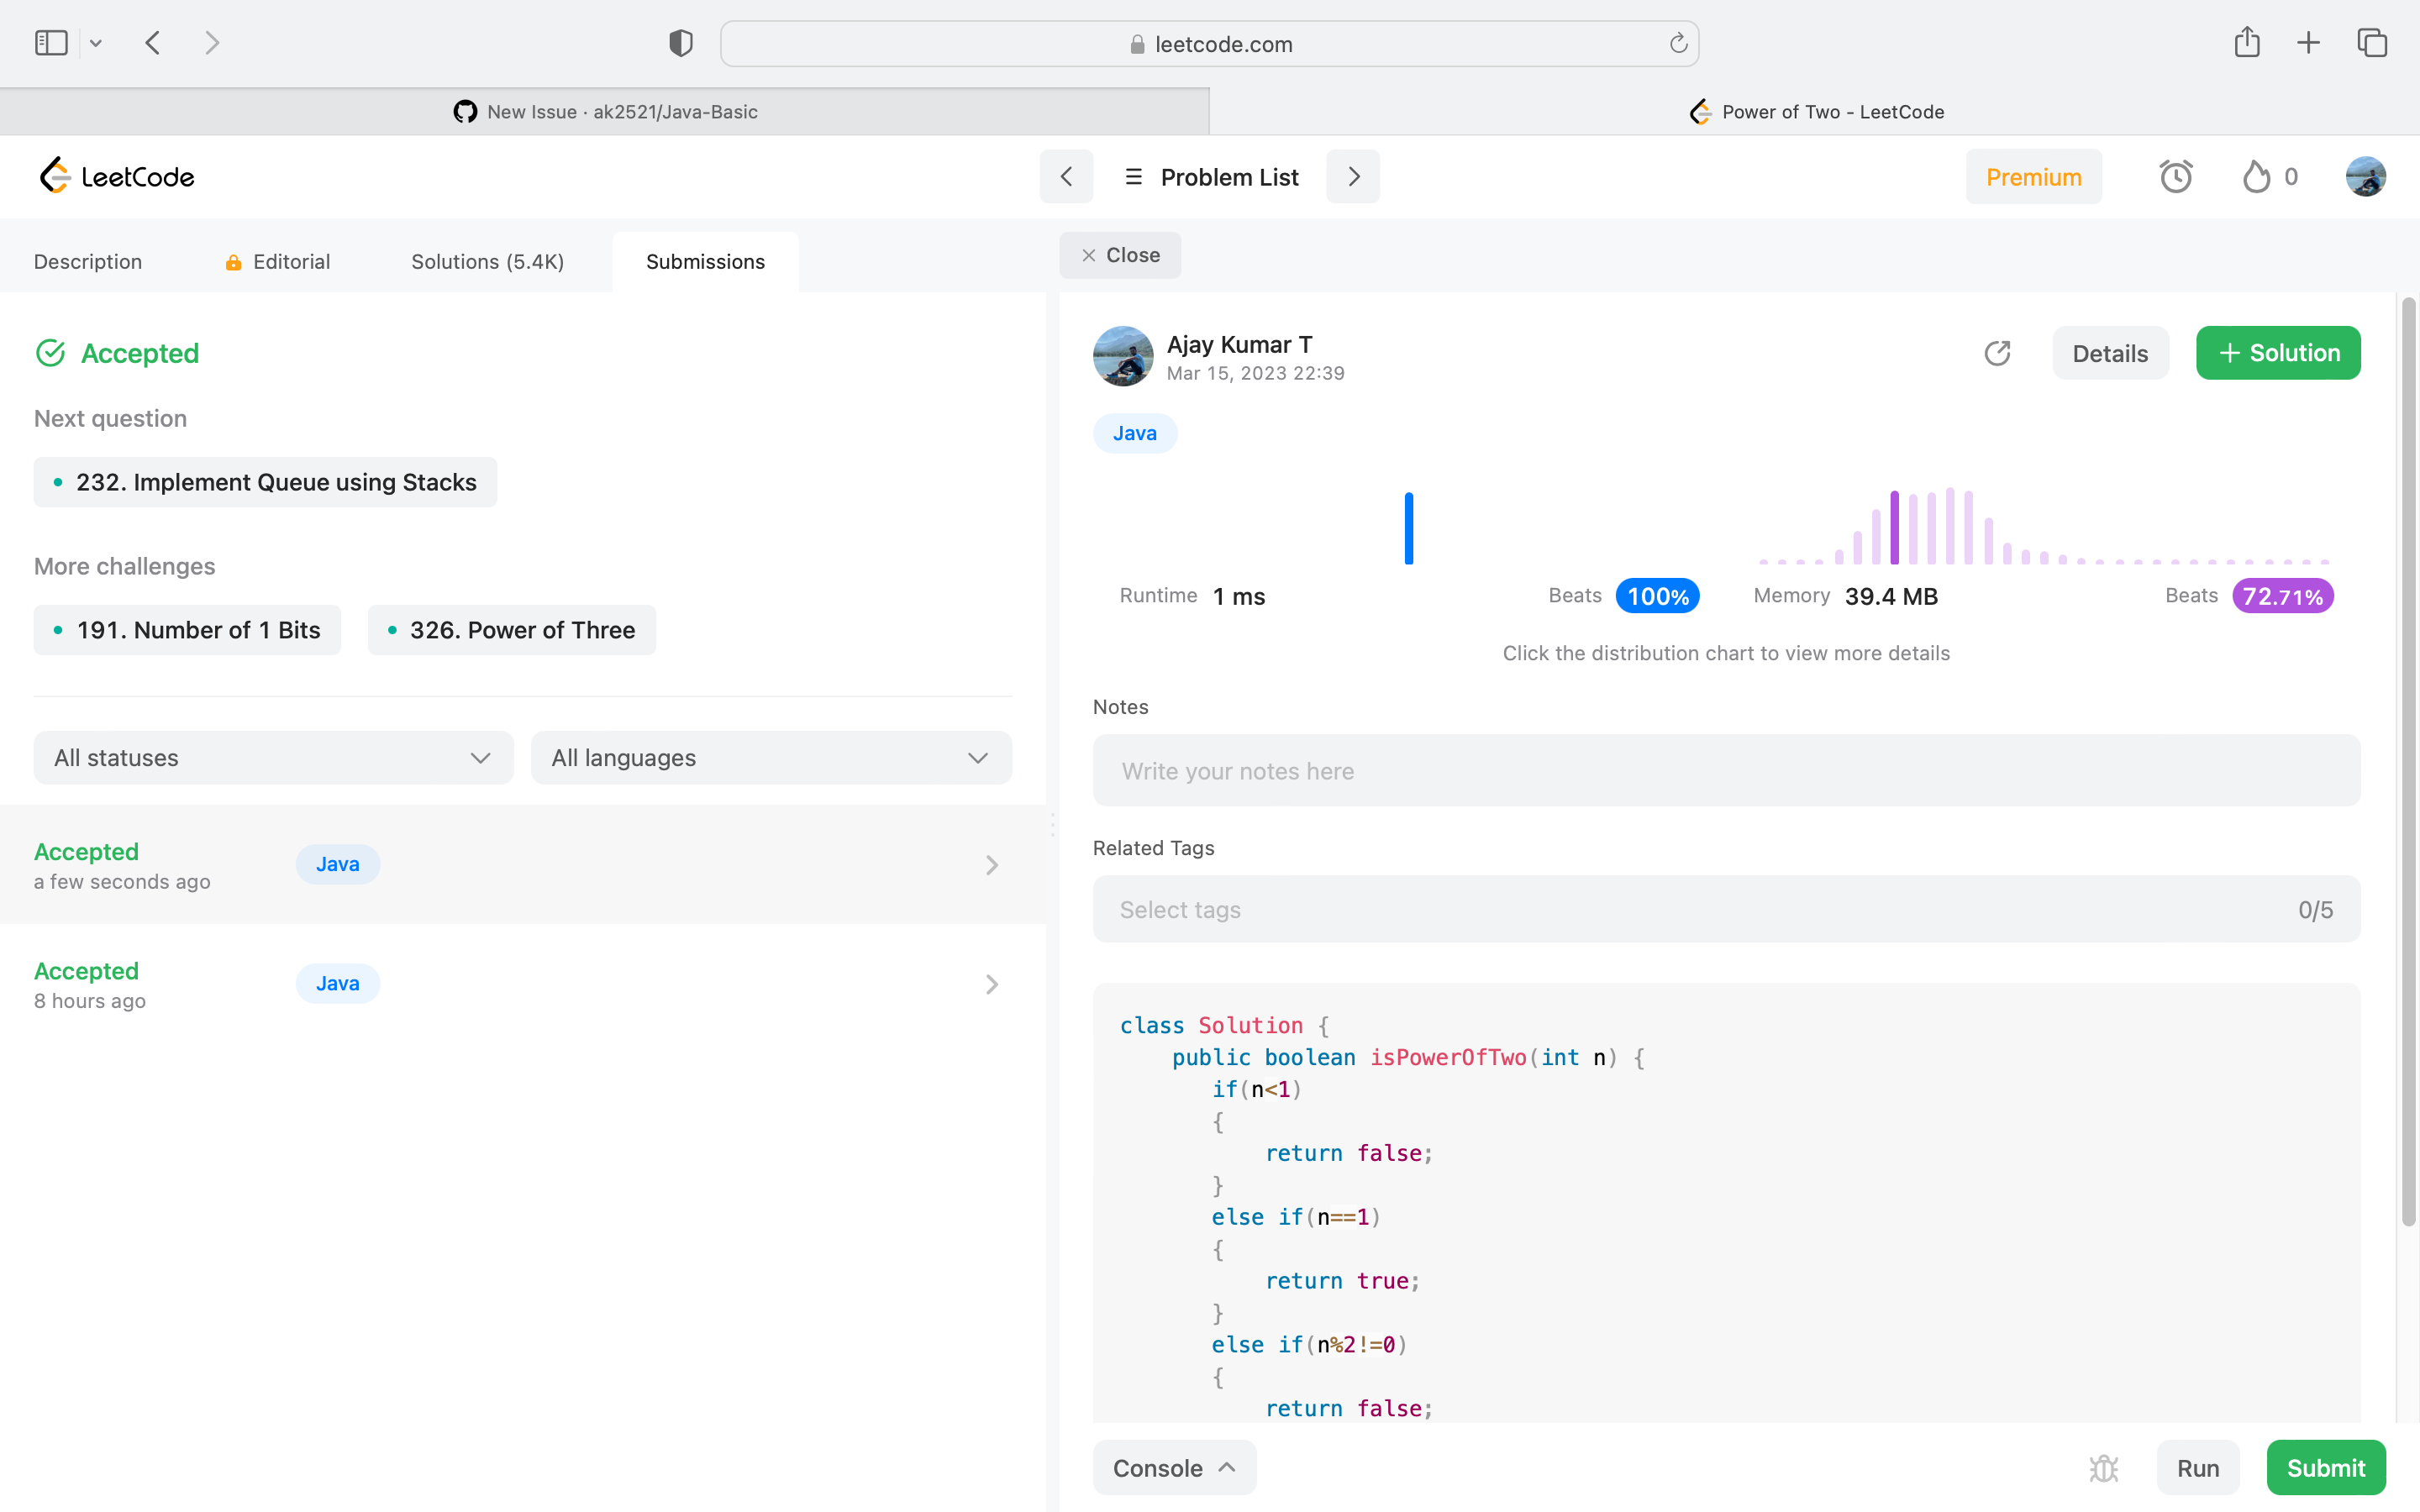Click the timer alarm clock icon
This screenshot has height=1512, width=2420.
tap(2175, 177)
